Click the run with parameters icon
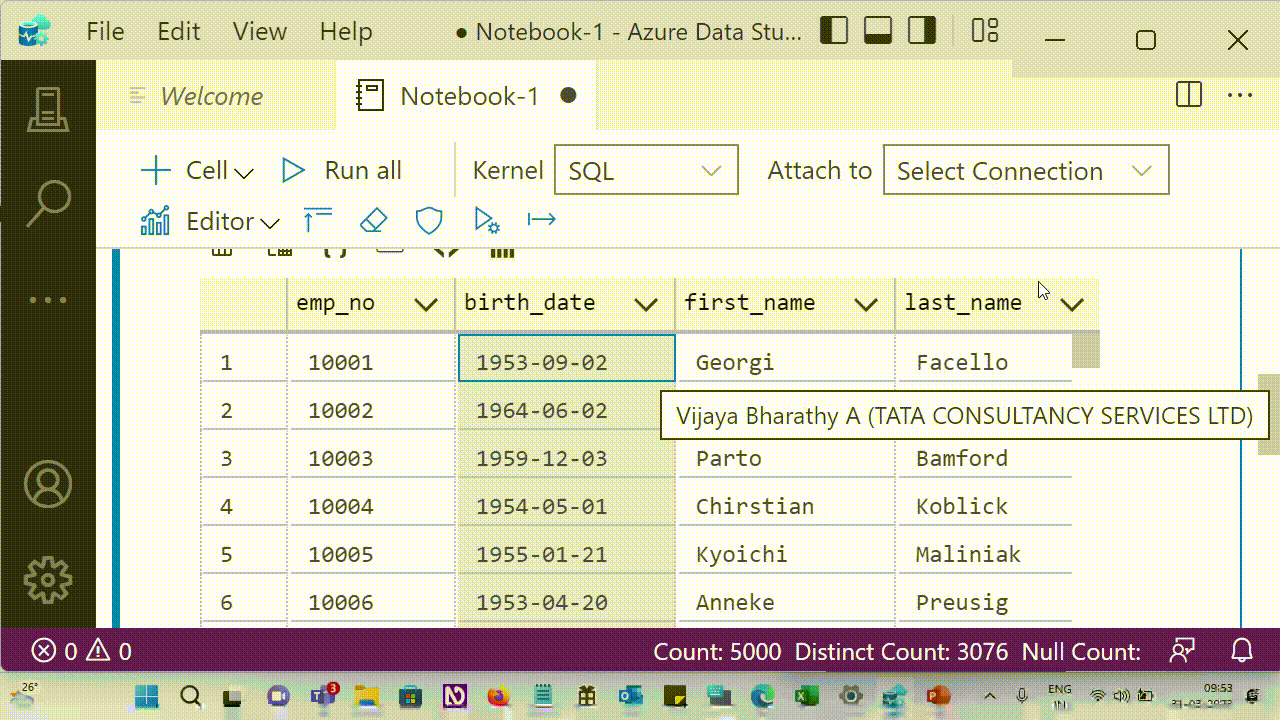The width and height of the screenshot is (1280, 720). pyautogui.click(x=487, y=220)
